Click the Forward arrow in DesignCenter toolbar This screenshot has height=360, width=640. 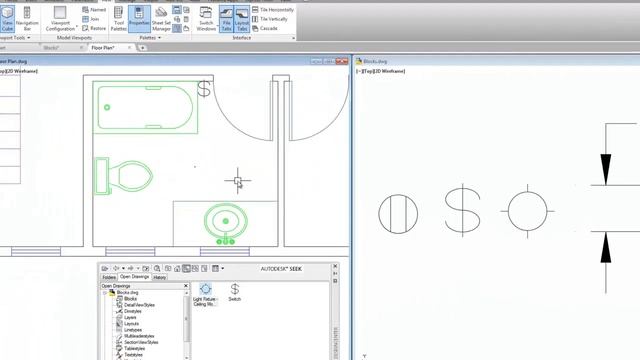coord(131,268)
